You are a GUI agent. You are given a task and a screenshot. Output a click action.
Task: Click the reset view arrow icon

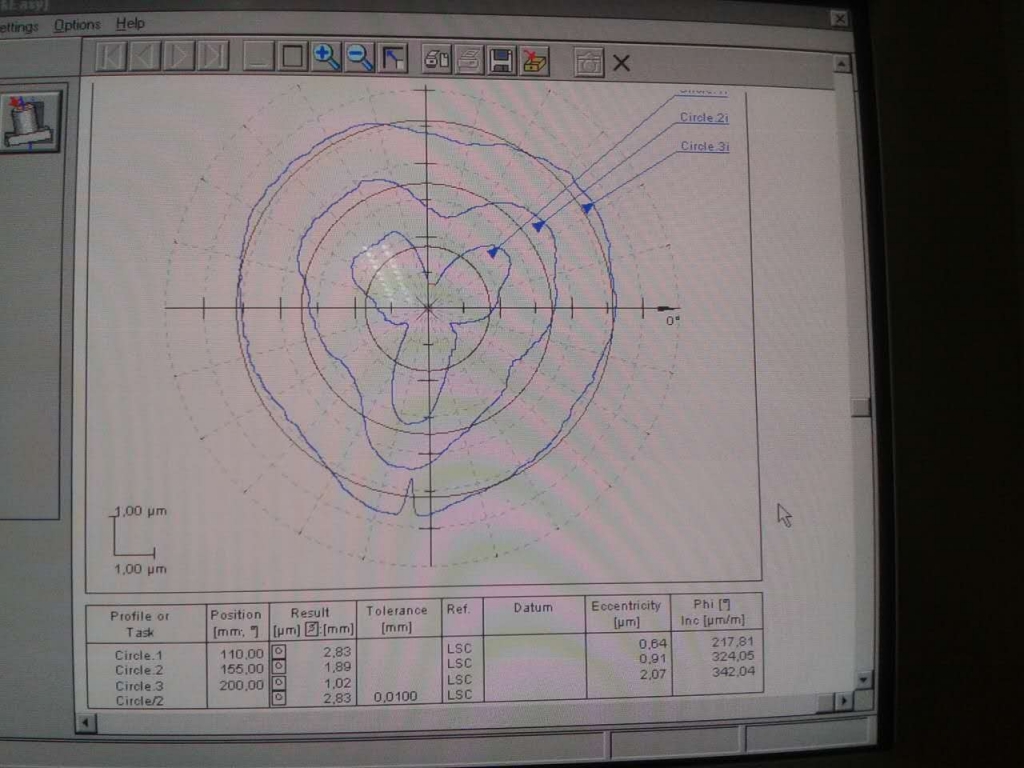point(393,57)
